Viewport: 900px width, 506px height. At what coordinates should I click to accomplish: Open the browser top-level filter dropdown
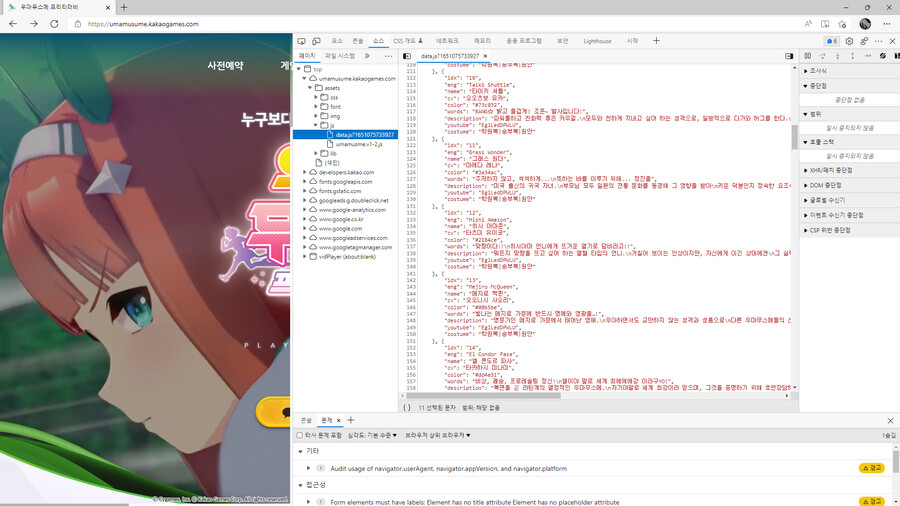(438, 435)
